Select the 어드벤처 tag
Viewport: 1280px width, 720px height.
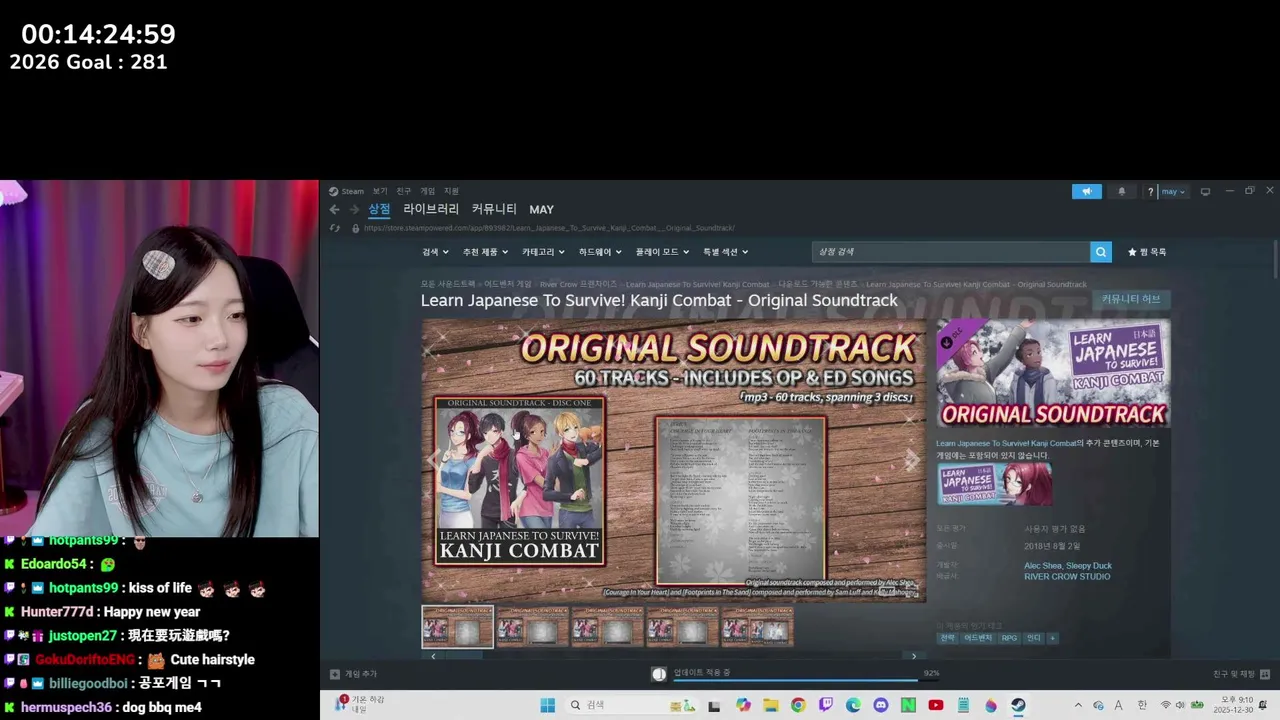[978, 638]
